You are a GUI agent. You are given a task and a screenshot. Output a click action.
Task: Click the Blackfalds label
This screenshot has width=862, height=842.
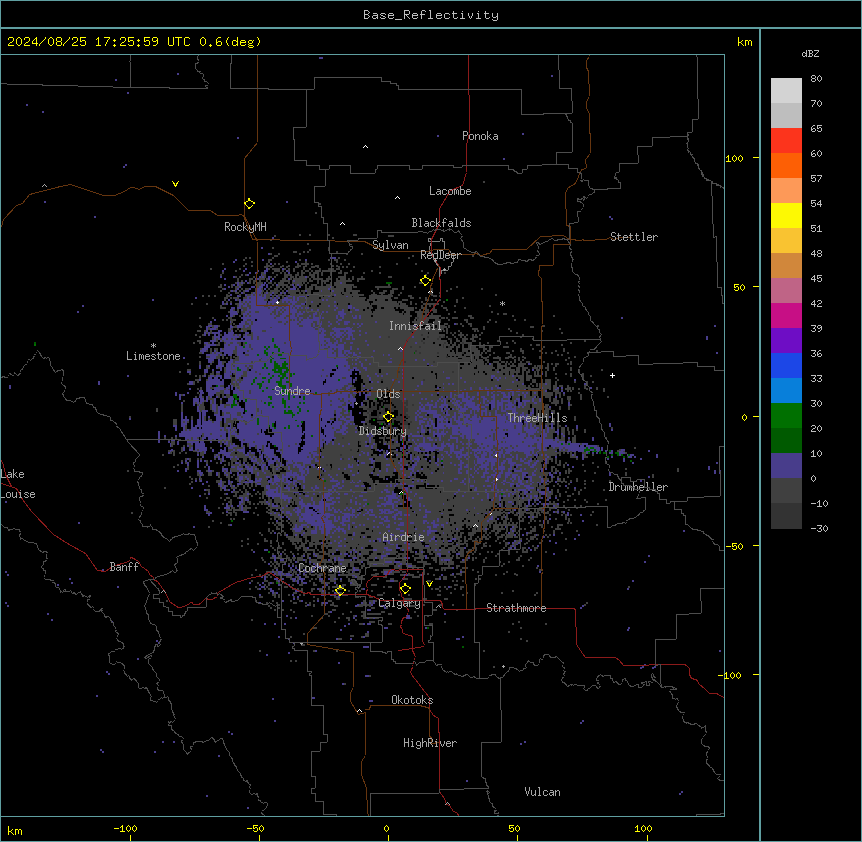tap(441, 223)
